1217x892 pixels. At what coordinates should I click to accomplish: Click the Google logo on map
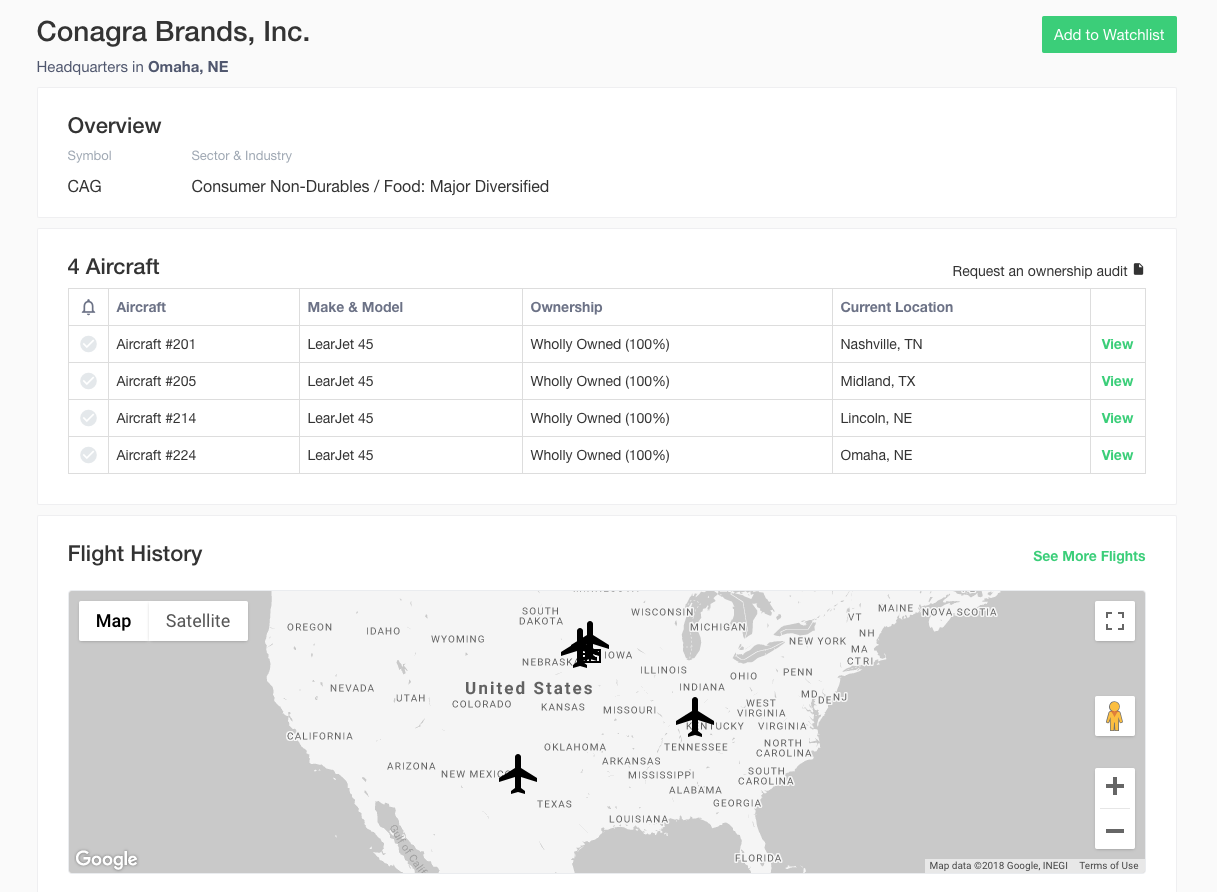coord(106,859)
